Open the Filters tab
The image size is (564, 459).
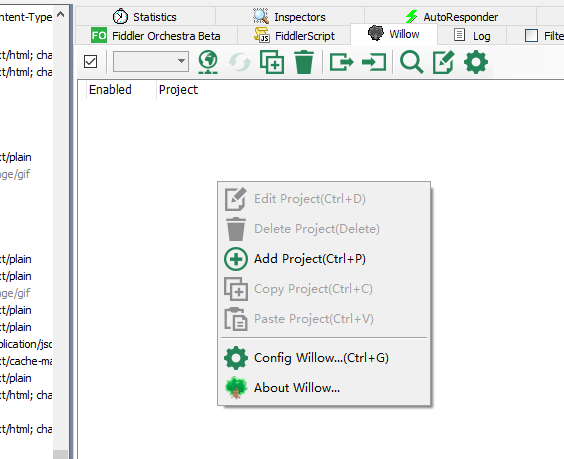tap(536, 36)
